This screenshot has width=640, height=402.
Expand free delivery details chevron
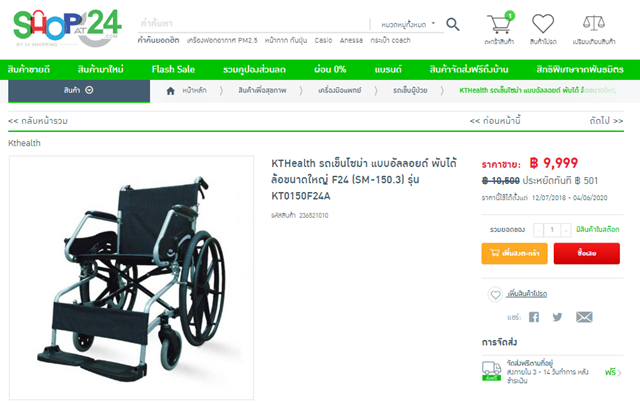pos(619,373)
